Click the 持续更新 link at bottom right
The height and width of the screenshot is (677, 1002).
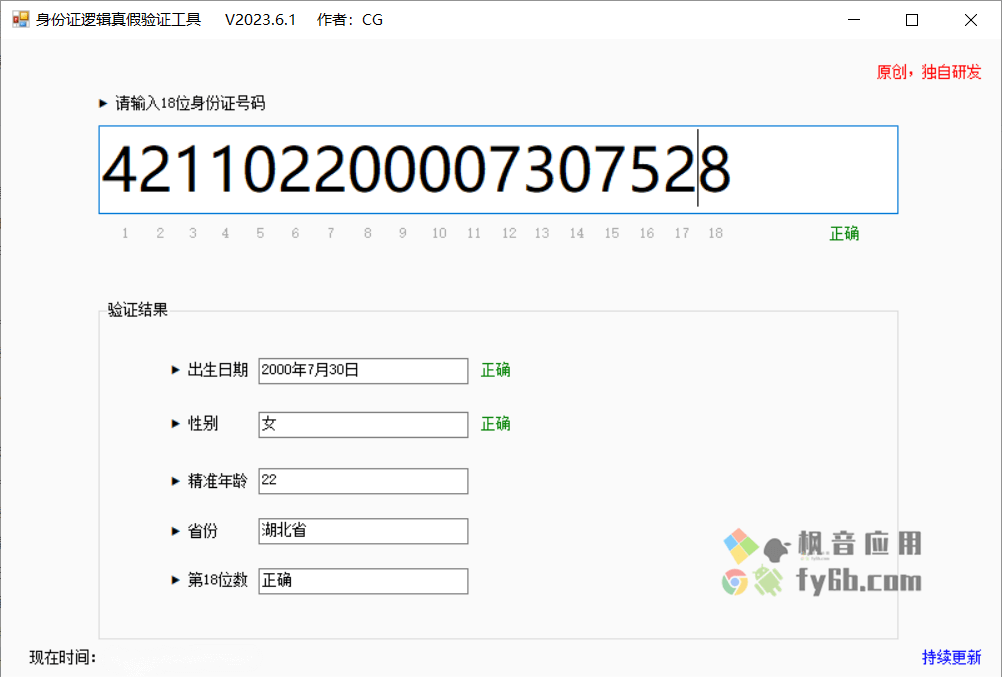click(x=951, y=657)
